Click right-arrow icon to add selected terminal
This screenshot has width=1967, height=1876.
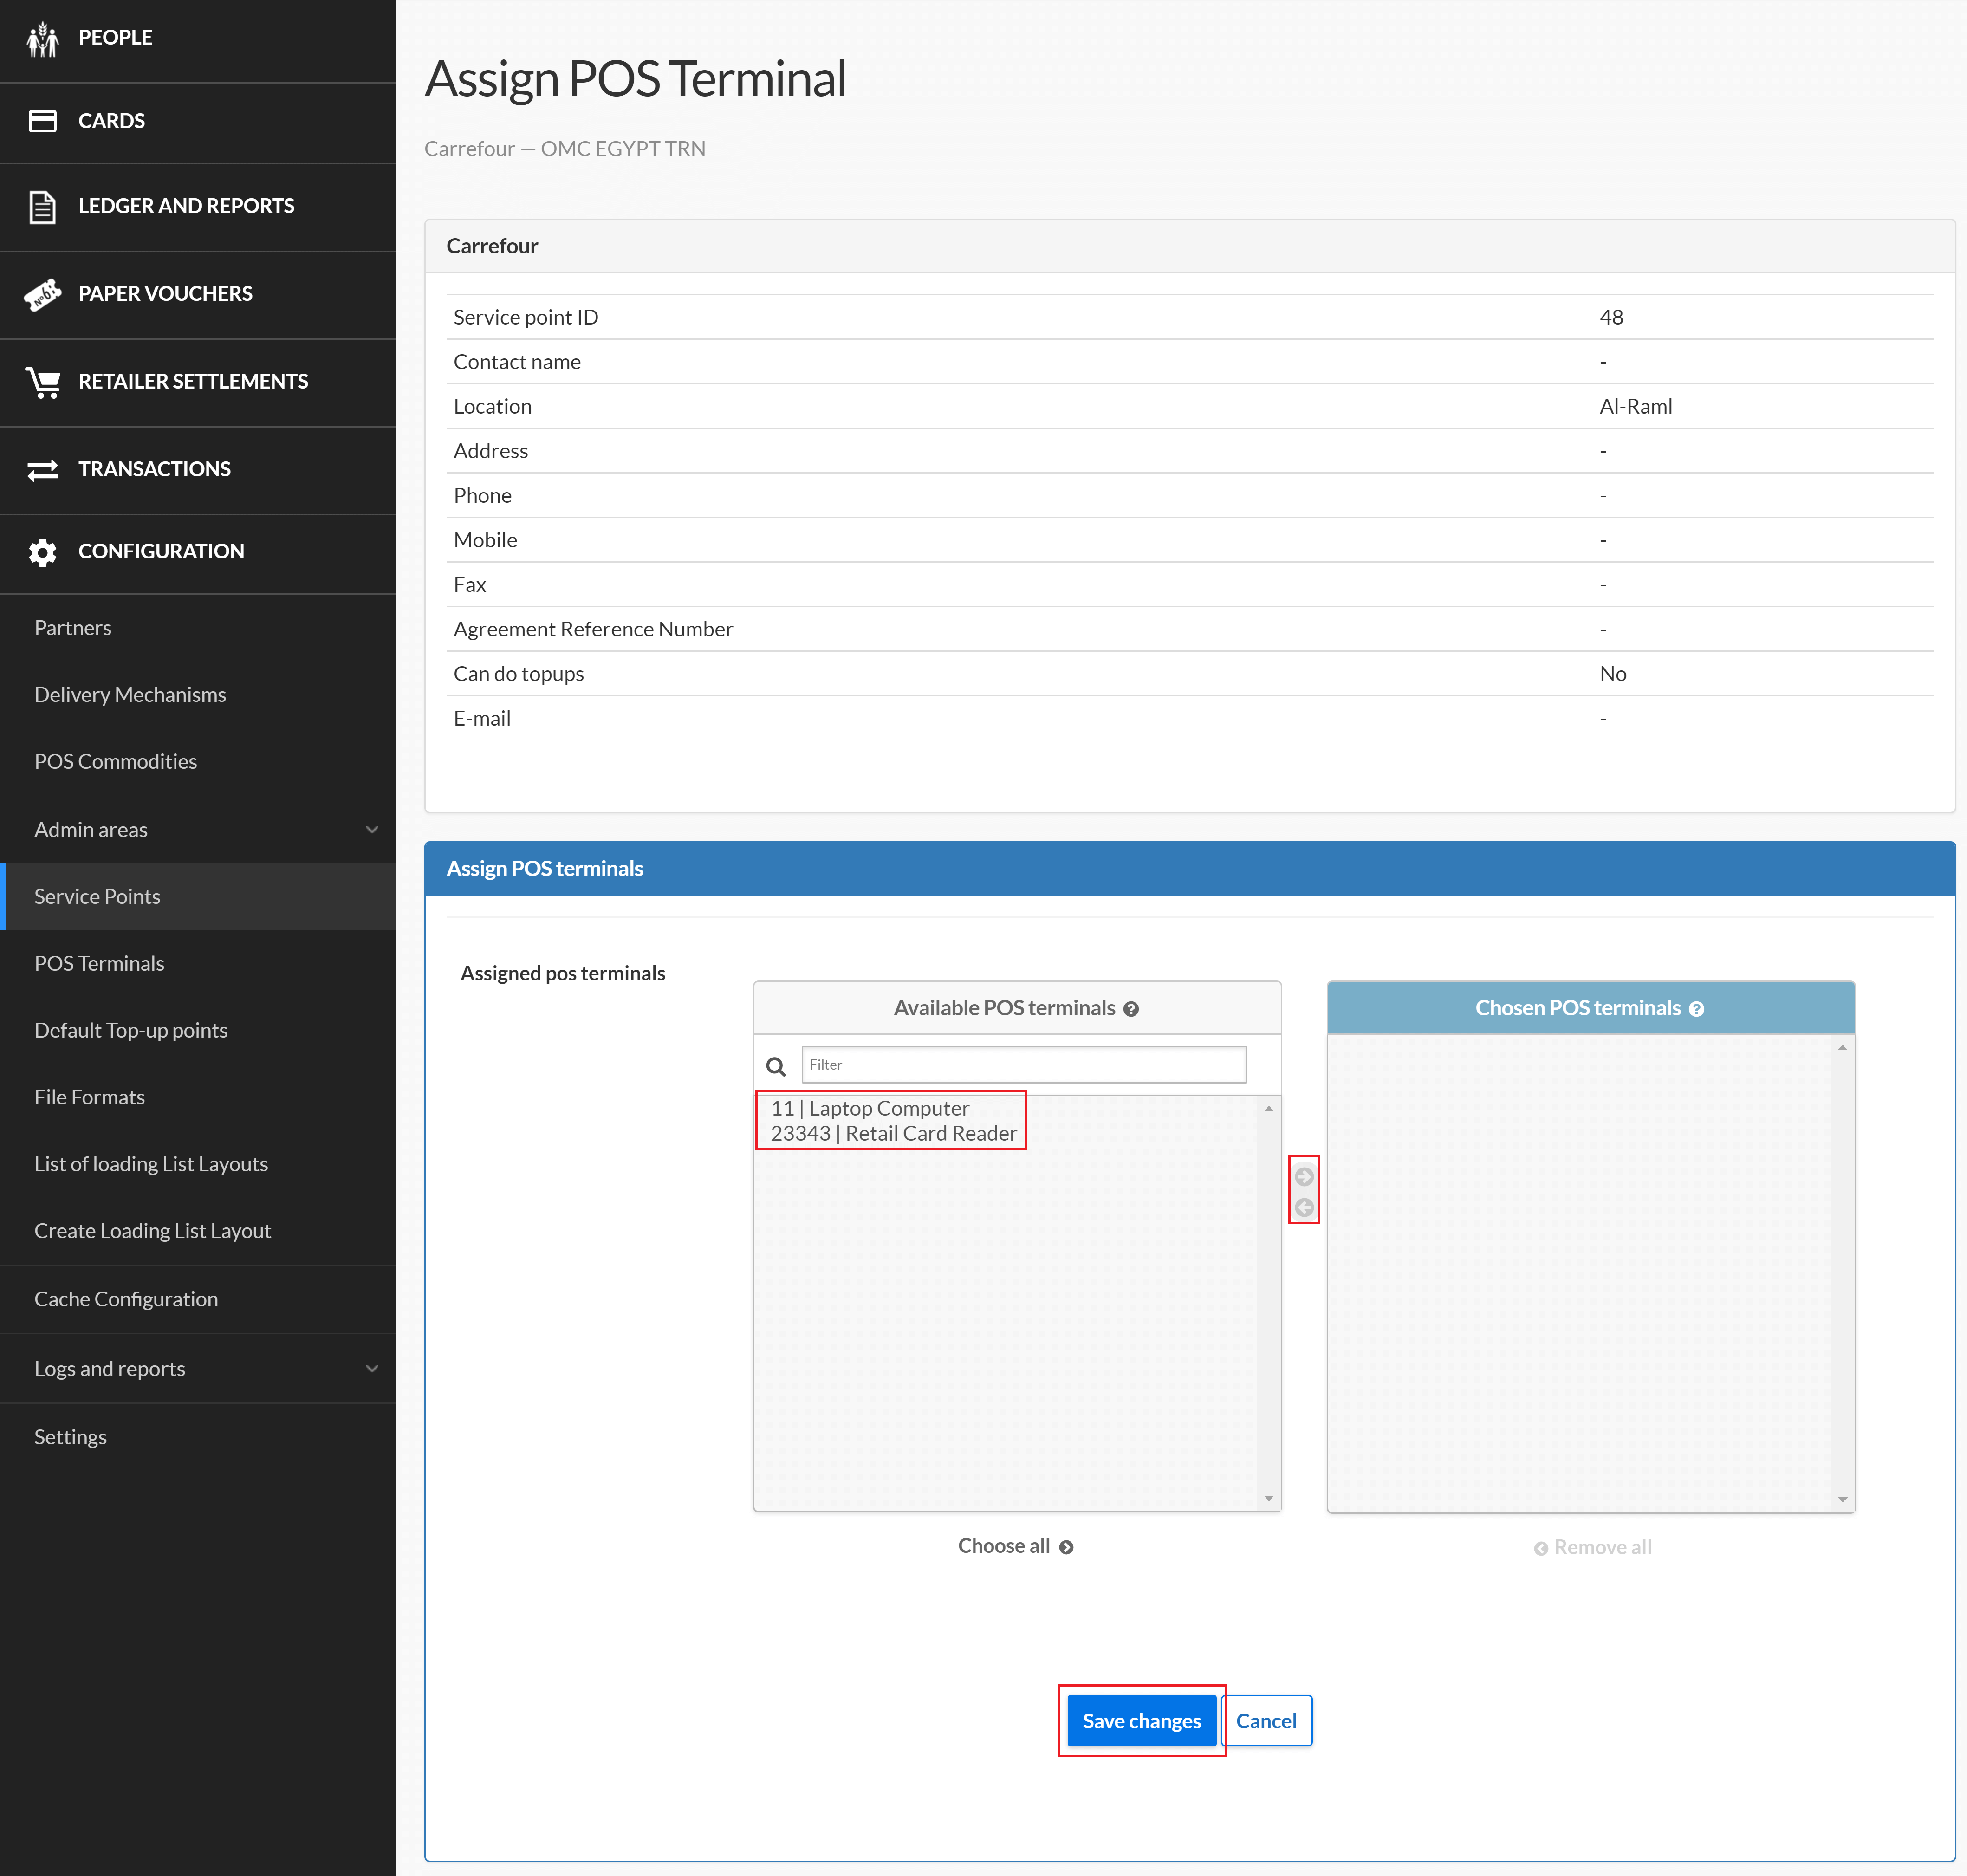click(1303, 1176)
